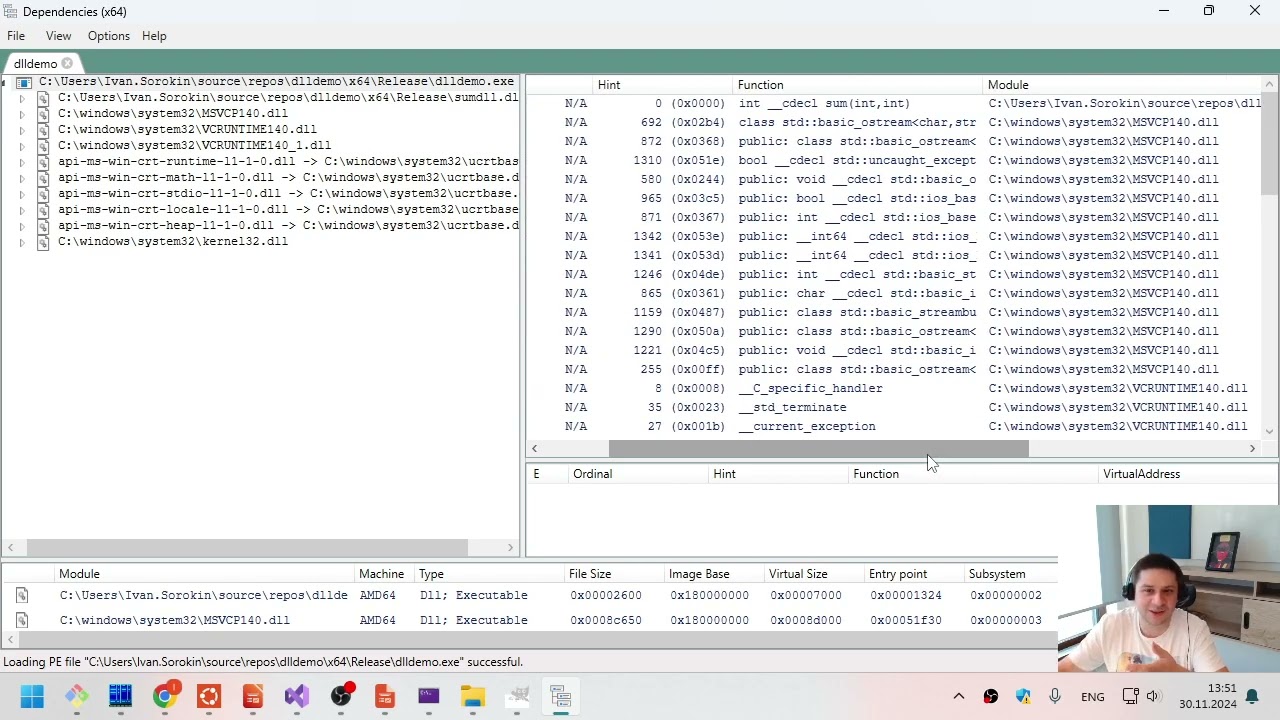Open Visual Studio from the taskbar

(297, 696)
